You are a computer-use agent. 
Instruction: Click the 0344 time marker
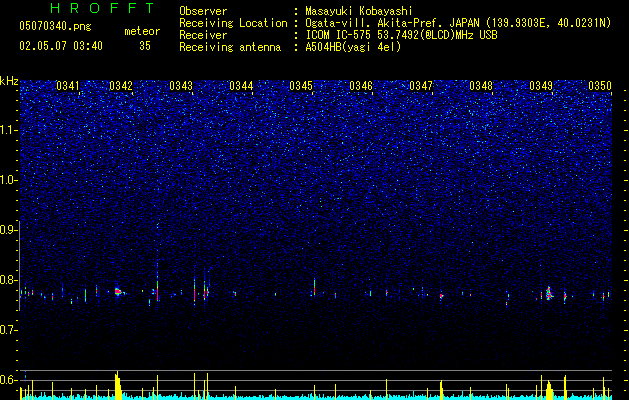241,85
